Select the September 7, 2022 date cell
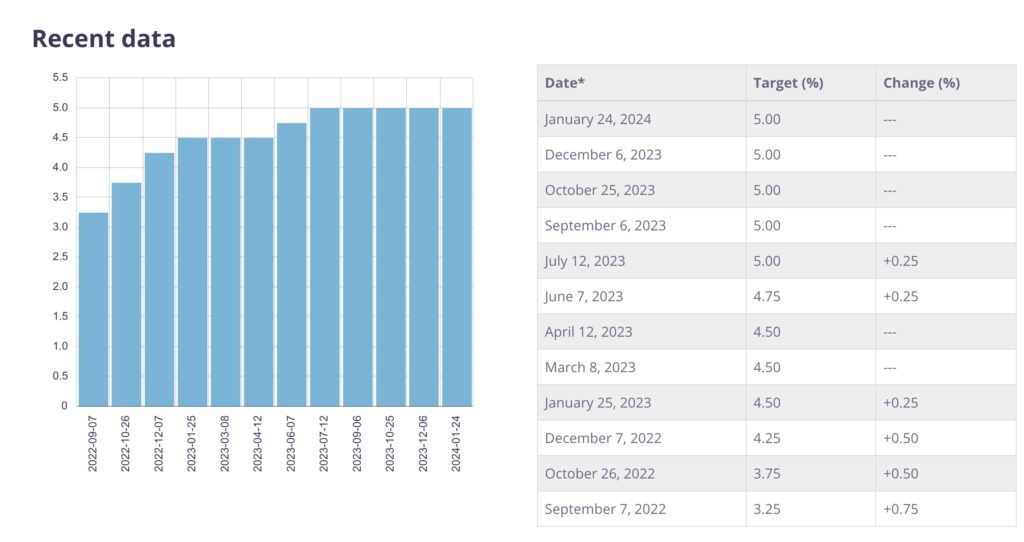Viewport: 1024px width, 542px height. coord(605,509)
